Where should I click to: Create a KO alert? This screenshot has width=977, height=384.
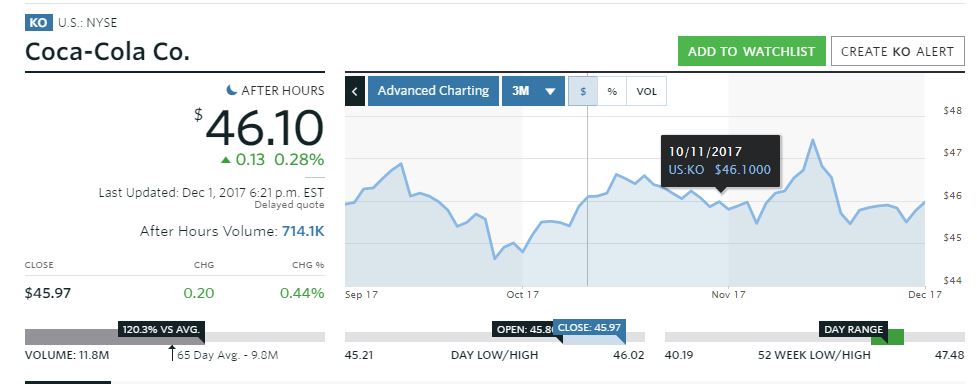pos(897,51)
